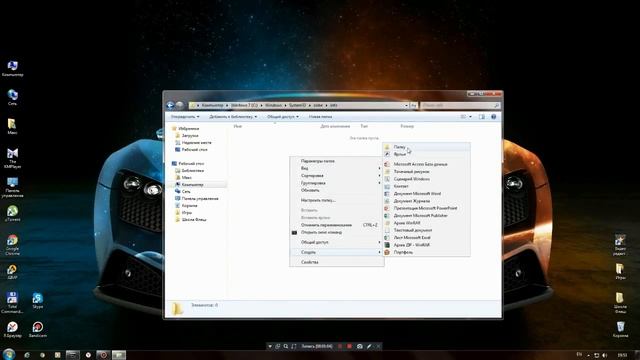Screen dimensions: 640x360
Task: Click the Bandicam bar dropdown arrow
Action: [270, 346]
